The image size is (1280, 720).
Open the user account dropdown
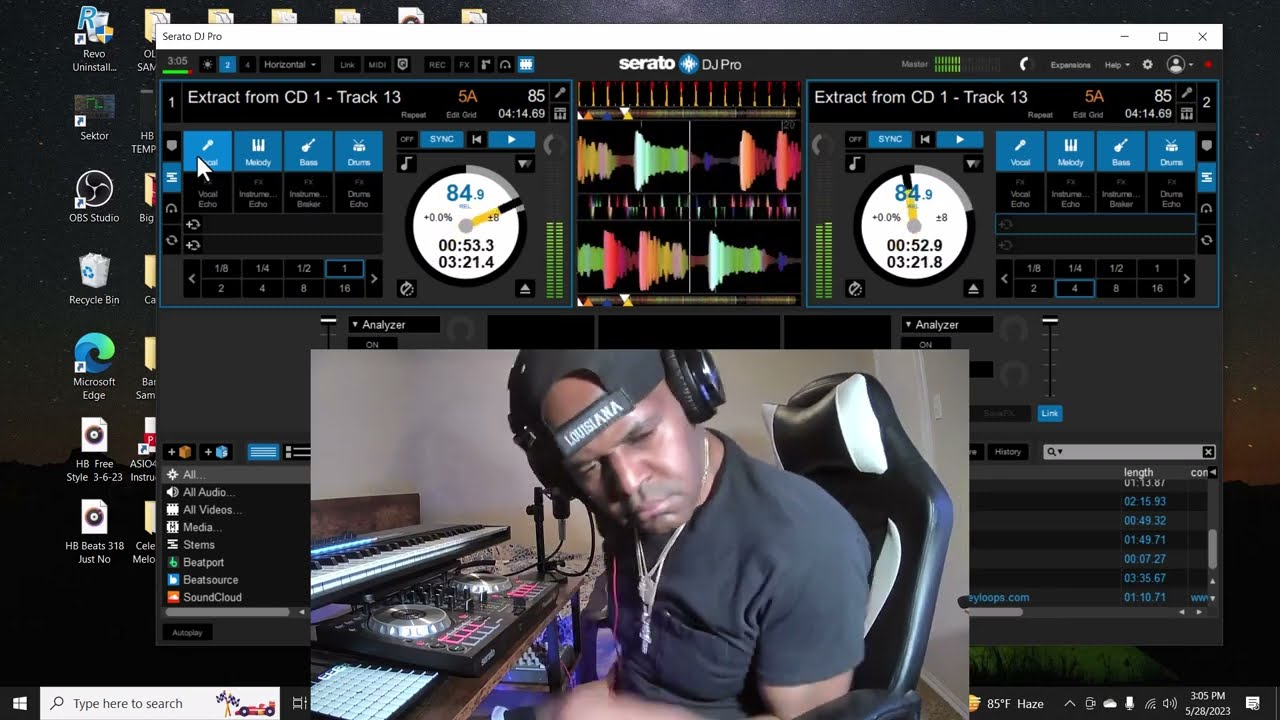(1180, 64)
